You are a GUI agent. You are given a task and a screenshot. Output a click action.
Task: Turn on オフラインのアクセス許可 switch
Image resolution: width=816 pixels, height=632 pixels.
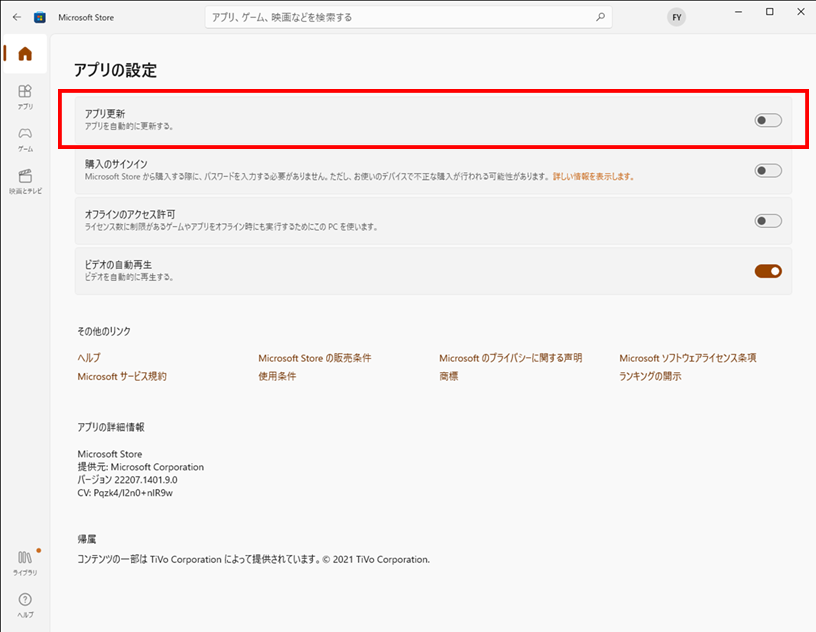pyautogui.click(x=768, y=221)
